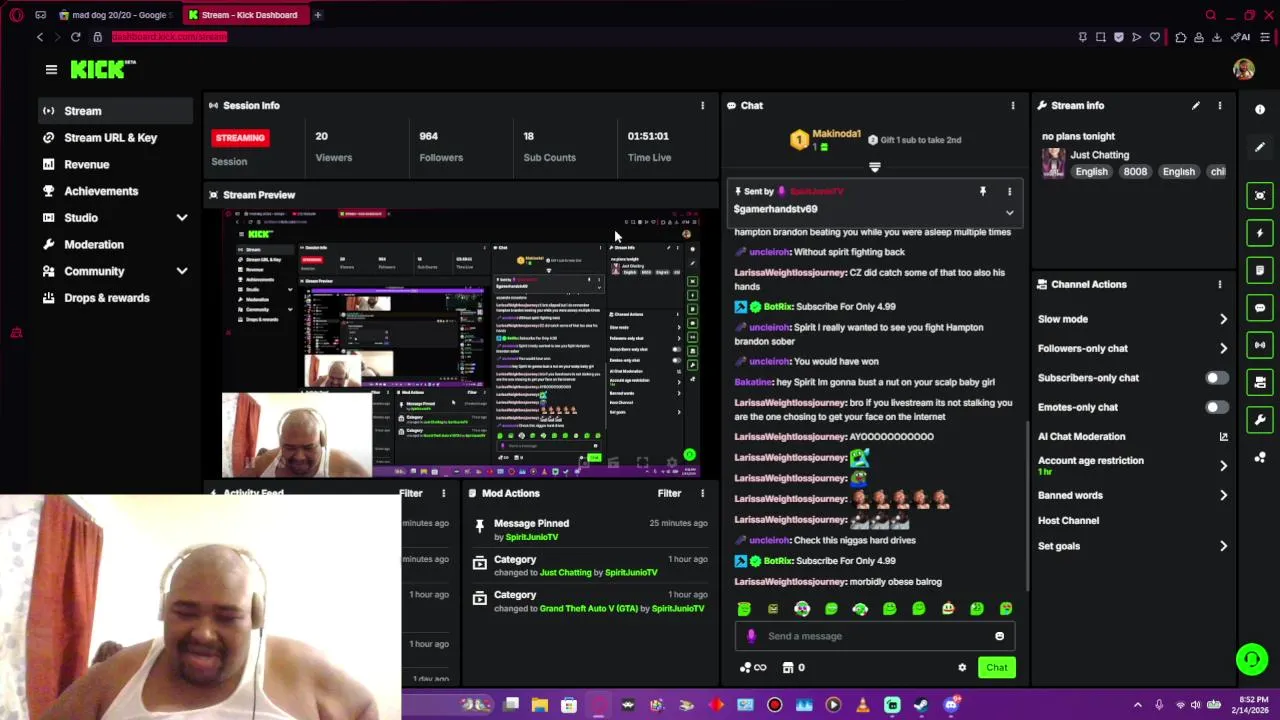Viewport: 1280px width, 720px height.
Task: Open VLC media player from taskbar
Action: tap(863, 705)
